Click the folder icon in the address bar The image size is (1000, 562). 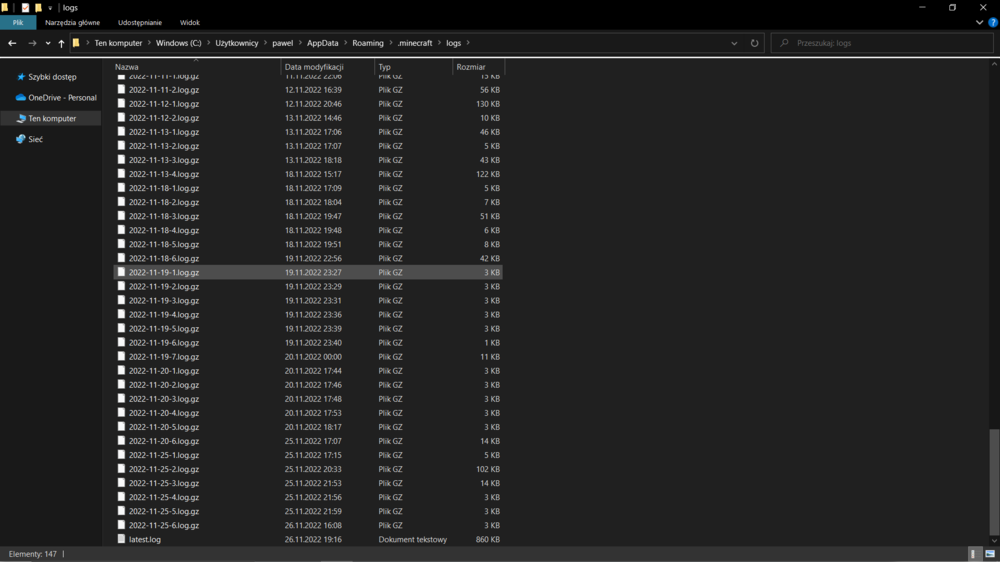[x=76, y=43]
